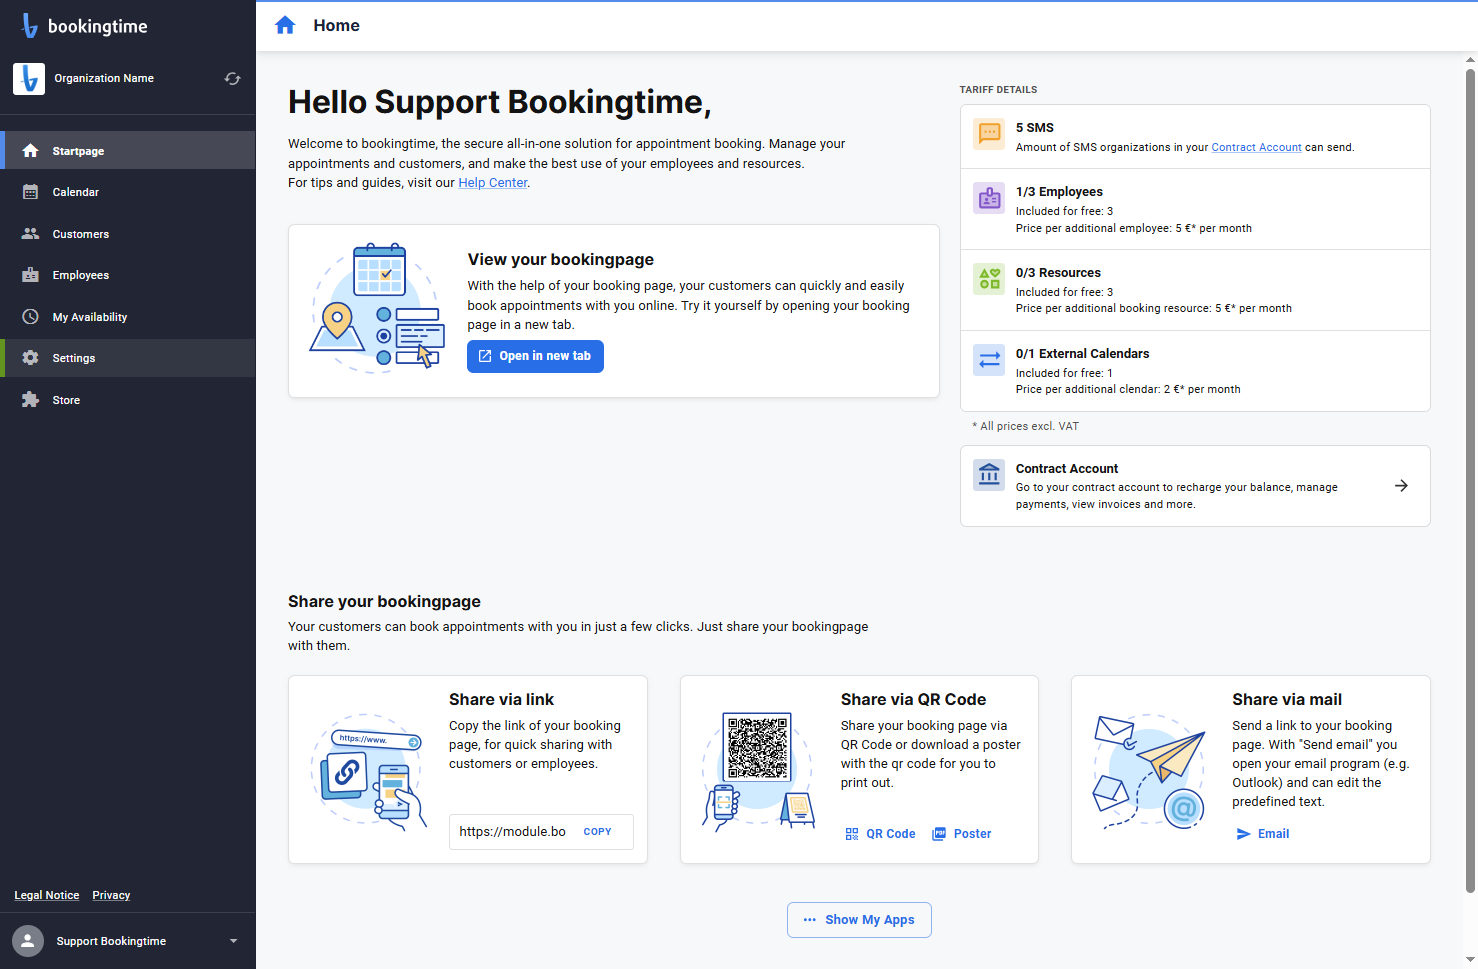Click Show My Apps button
This screenshot has height=969, width=1478.
(859, 920)
